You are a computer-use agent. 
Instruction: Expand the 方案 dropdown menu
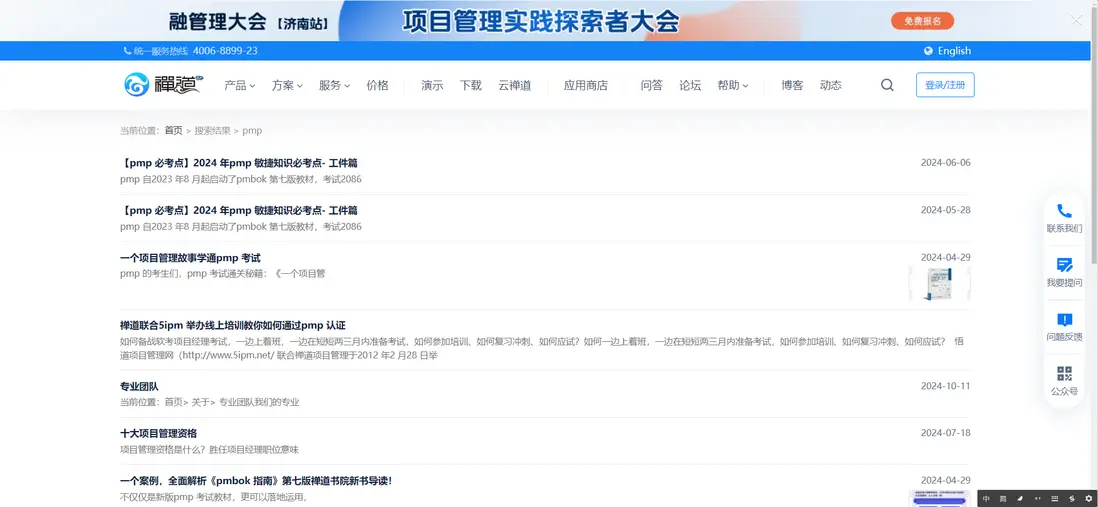coord(287,85)
